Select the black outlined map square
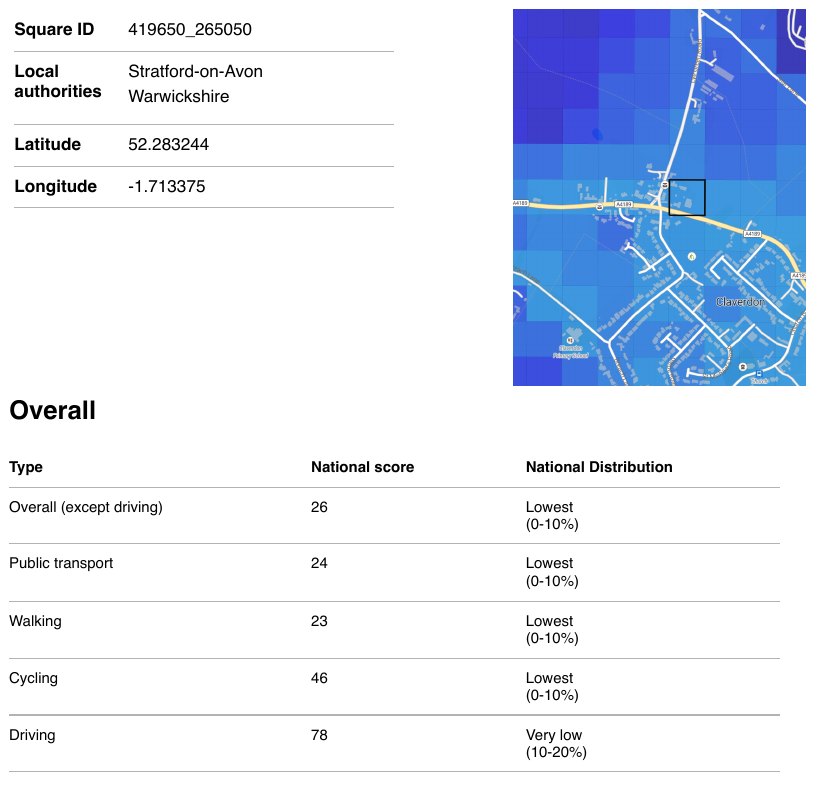This screenshot has height=790, width=820. (x=687, y=197)
